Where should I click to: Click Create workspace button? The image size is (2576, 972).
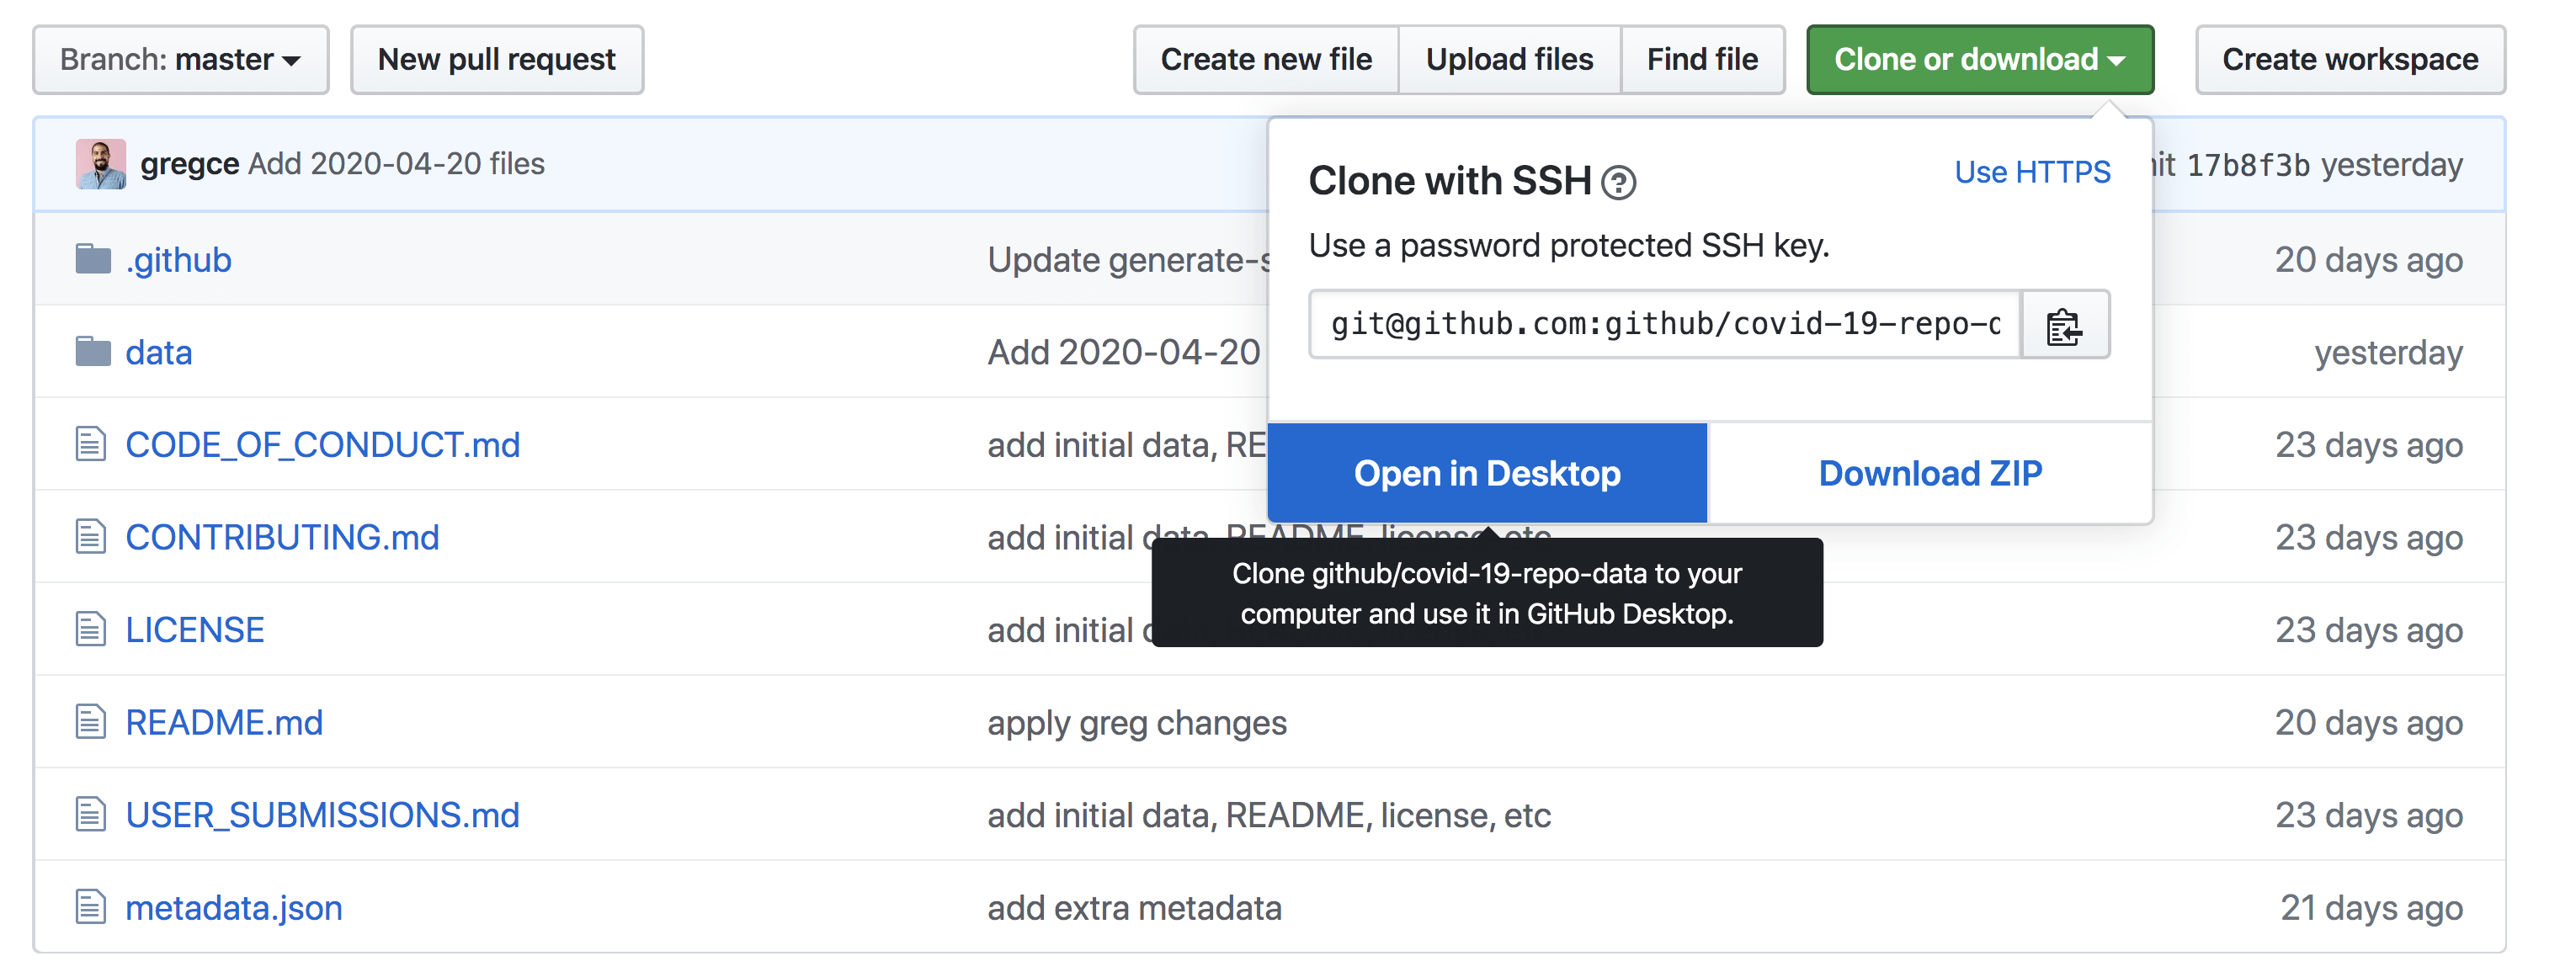pos(2349,60)
